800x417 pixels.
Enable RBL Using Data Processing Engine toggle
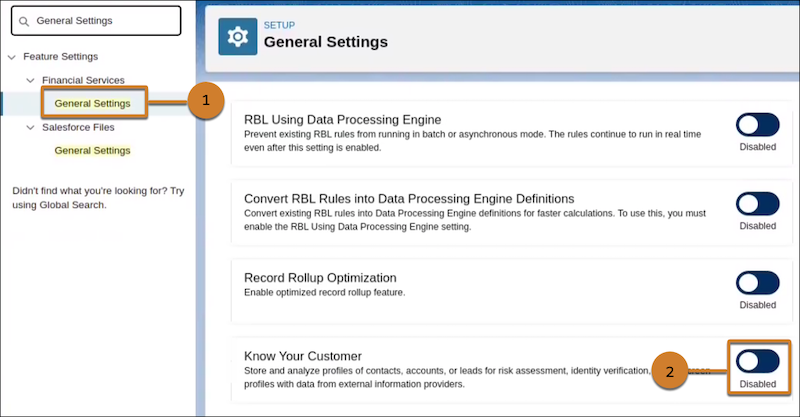point(757,125)
